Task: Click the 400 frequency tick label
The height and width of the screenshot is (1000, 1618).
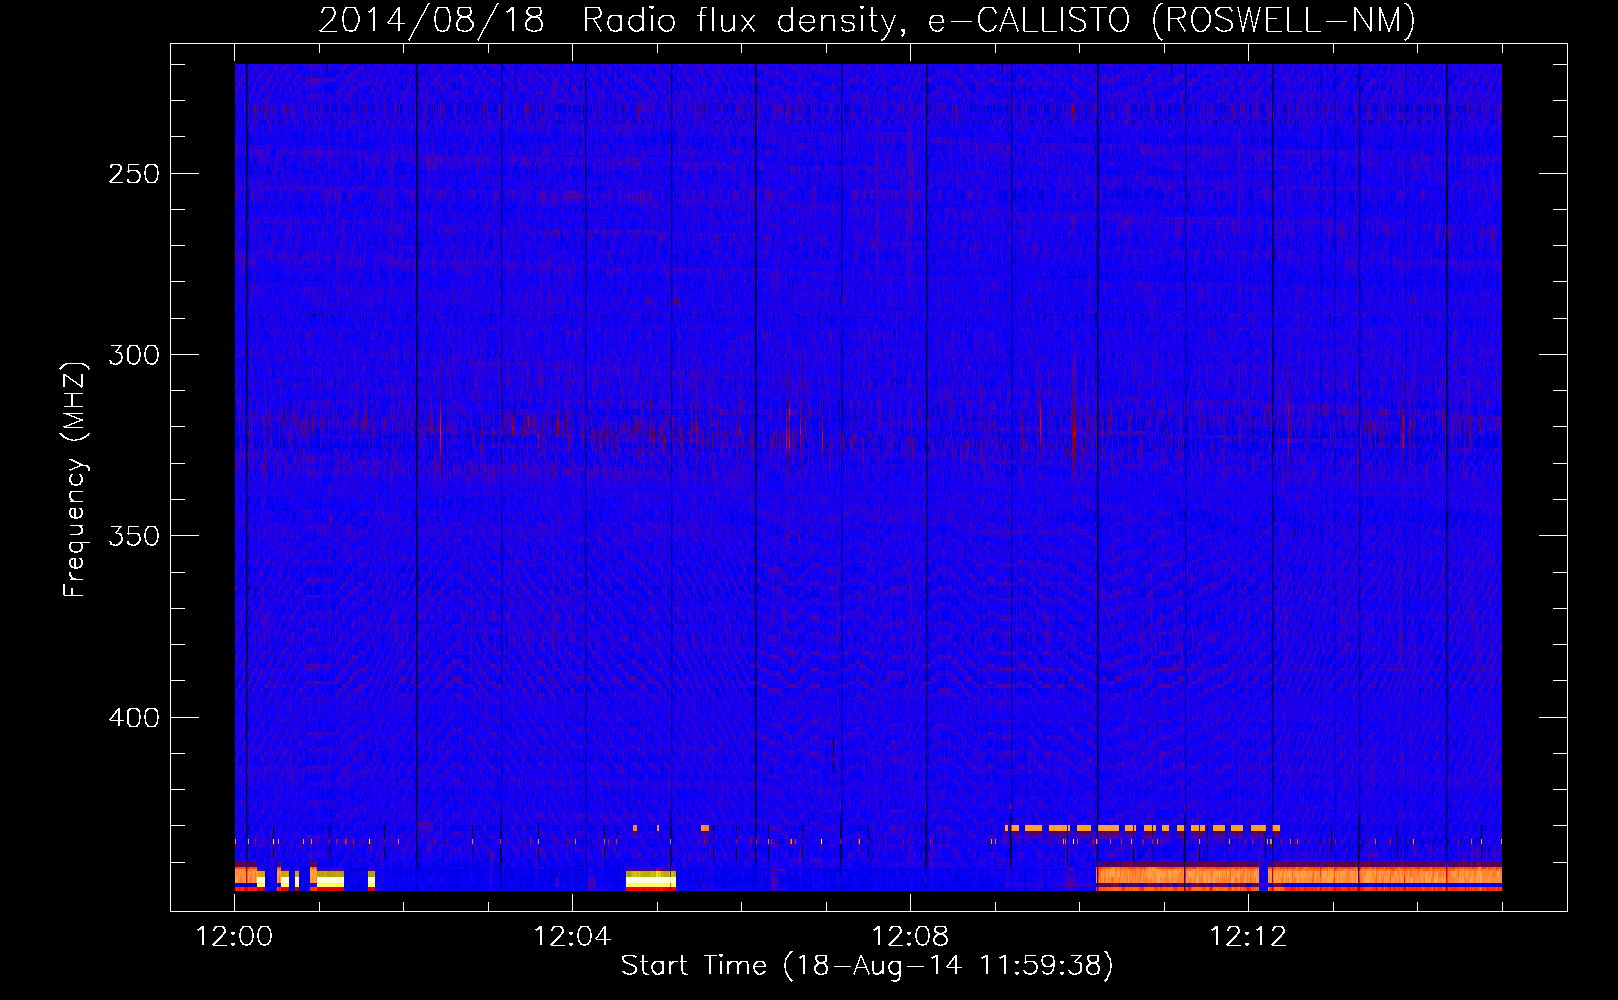Action: click(x=134, y=718)
